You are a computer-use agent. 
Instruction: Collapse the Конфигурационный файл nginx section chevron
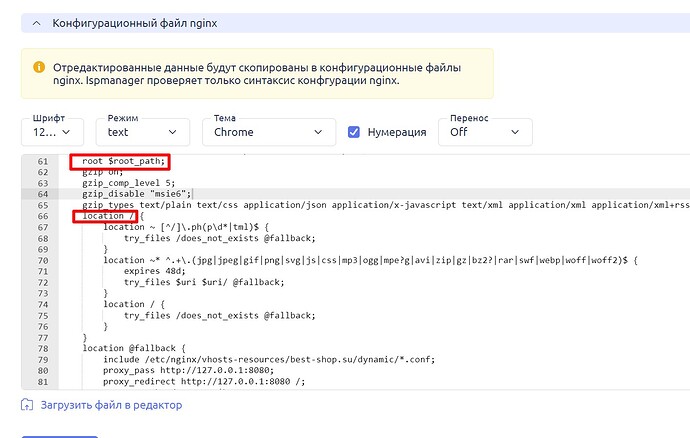click(37, 23)
